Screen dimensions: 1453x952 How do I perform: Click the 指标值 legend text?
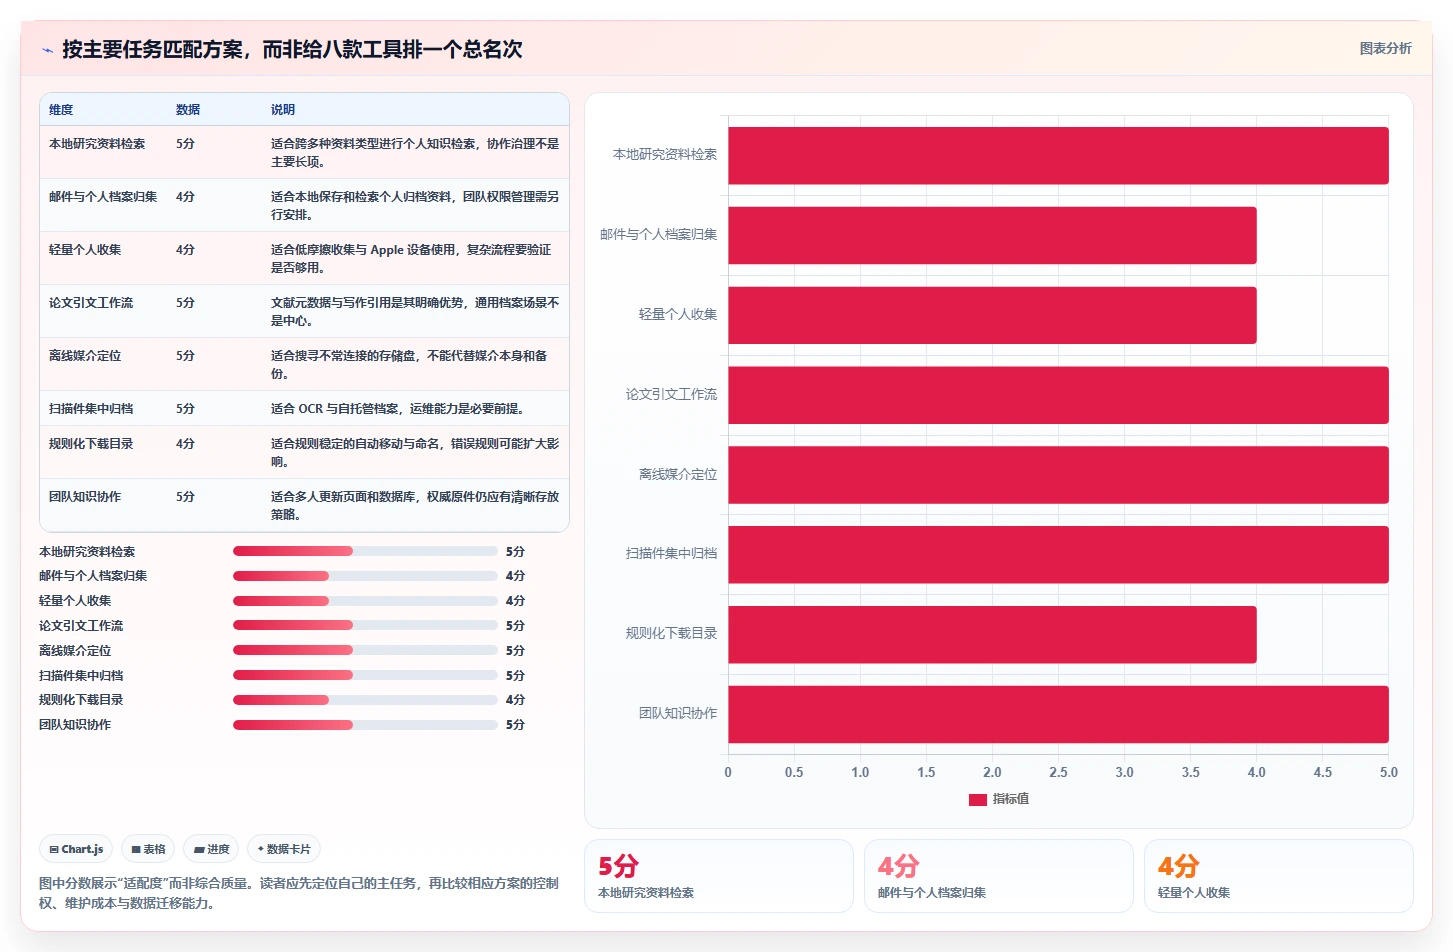1011,799
